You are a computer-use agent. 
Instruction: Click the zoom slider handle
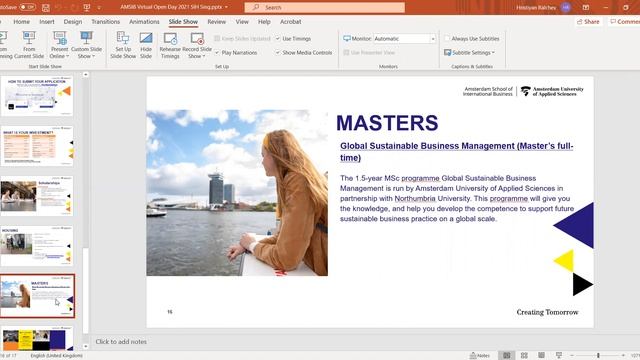coord(598,356)
